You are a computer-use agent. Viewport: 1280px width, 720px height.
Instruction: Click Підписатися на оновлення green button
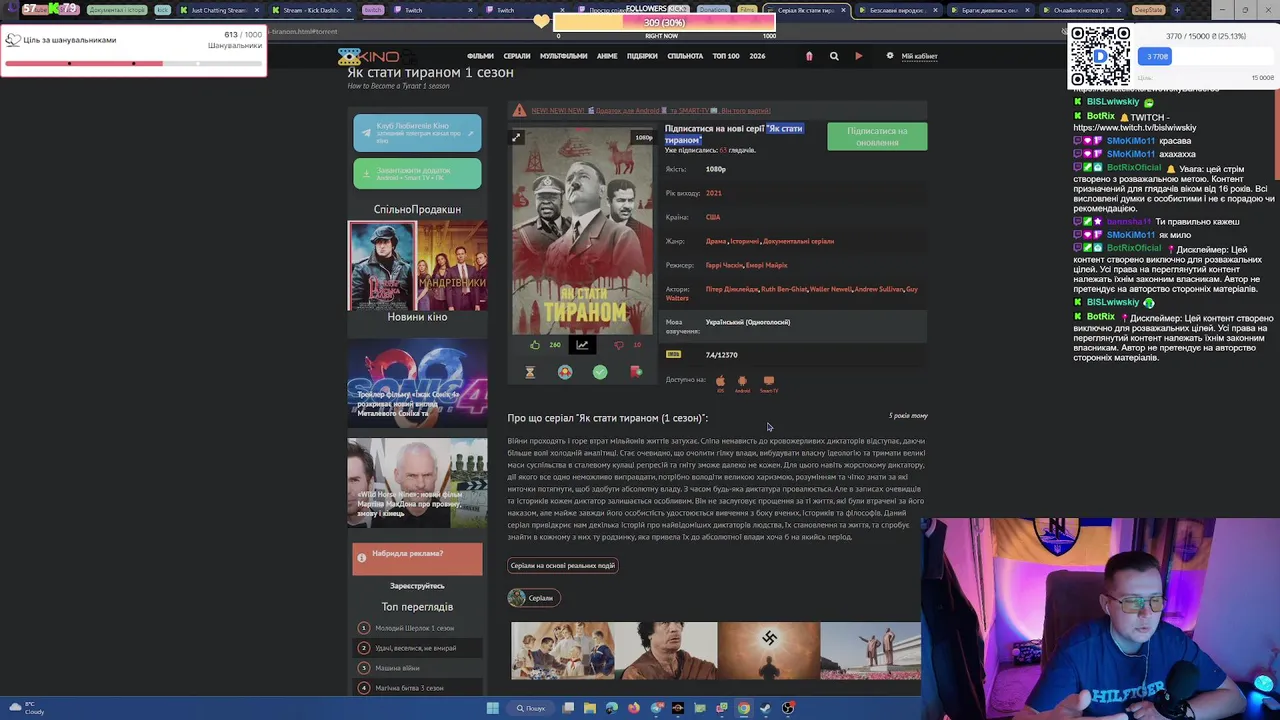877,136
